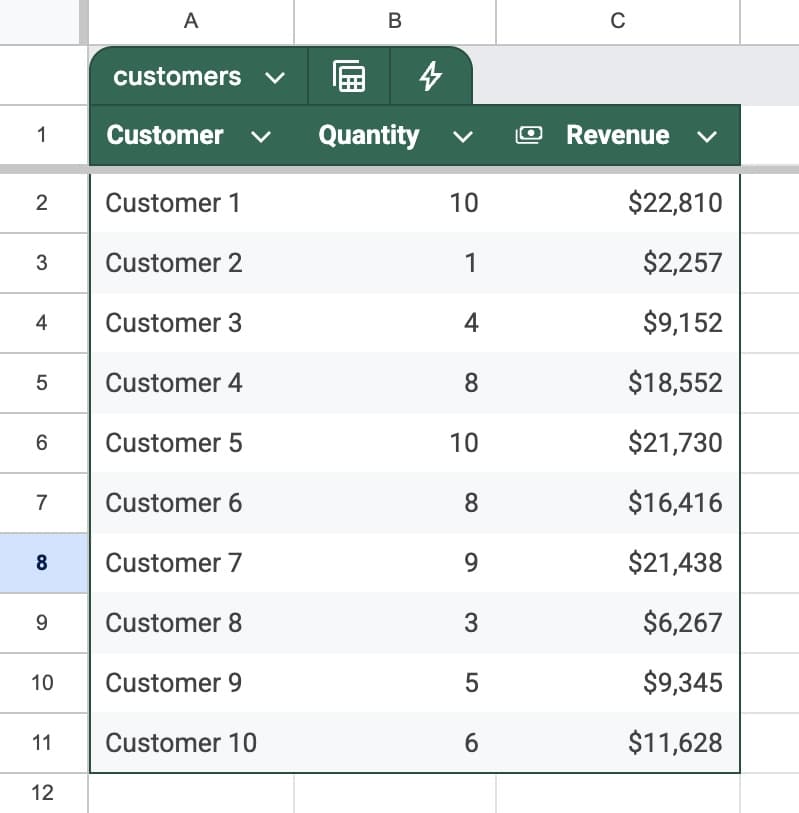Select column B header
The image size is (799, 813).
pos(394,21)
